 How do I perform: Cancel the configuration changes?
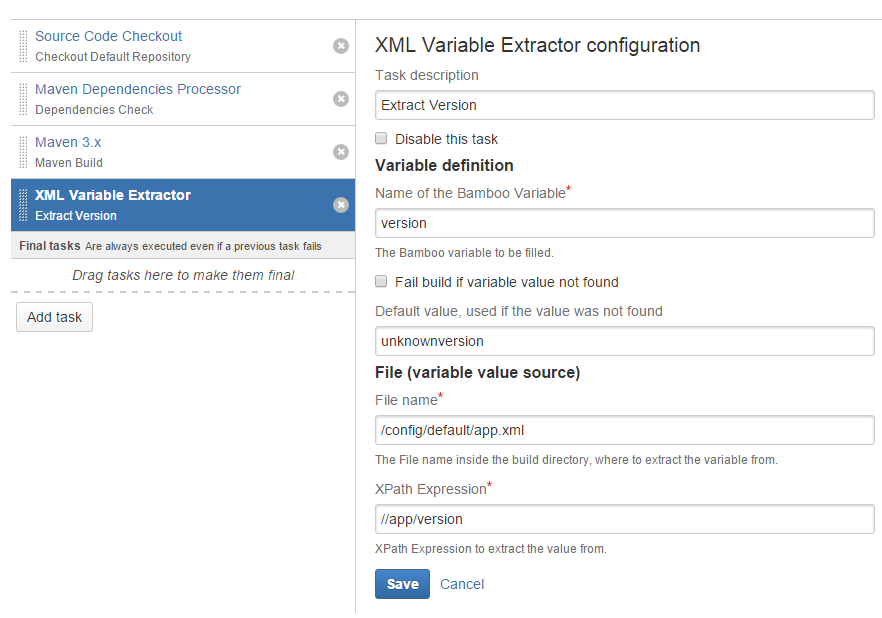click(x=462, y=584)
